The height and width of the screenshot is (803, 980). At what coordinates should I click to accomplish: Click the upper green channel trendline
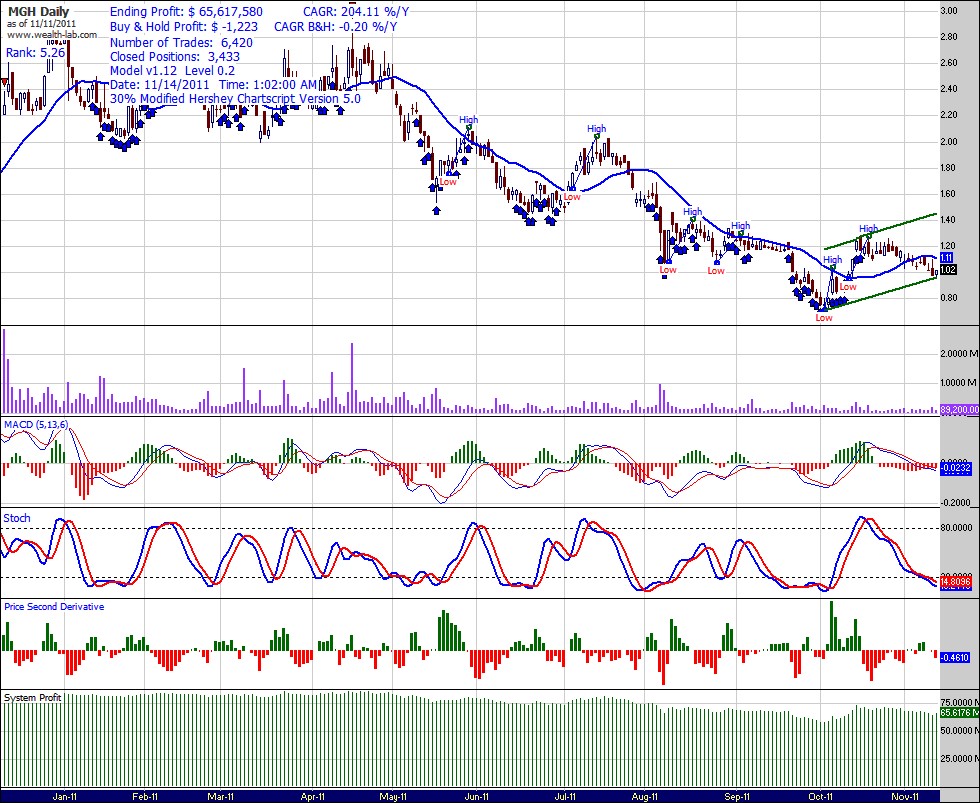(x=880, y=230)
